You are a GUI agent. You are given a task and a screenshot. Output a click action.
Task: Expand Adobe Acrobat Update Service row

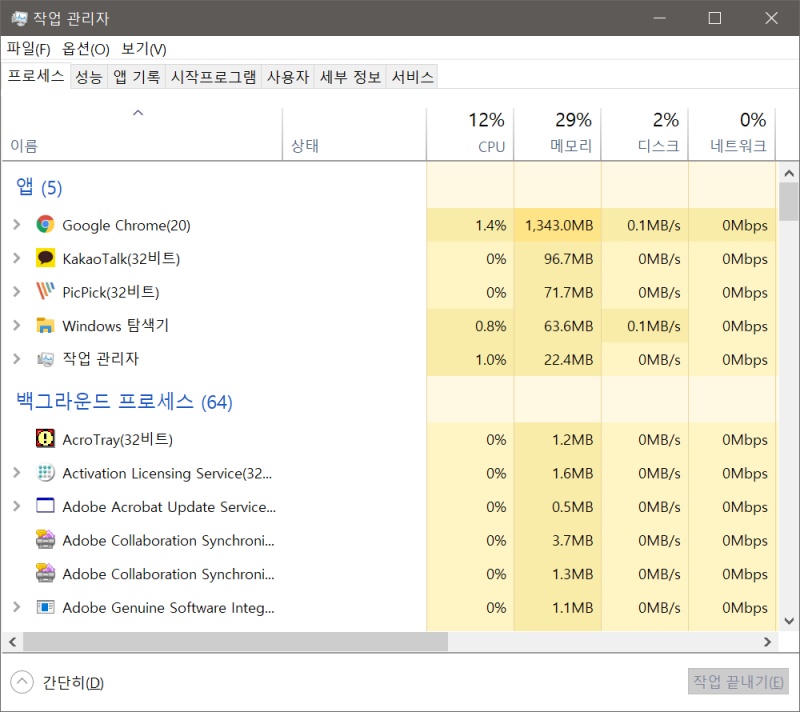[16, 506]
